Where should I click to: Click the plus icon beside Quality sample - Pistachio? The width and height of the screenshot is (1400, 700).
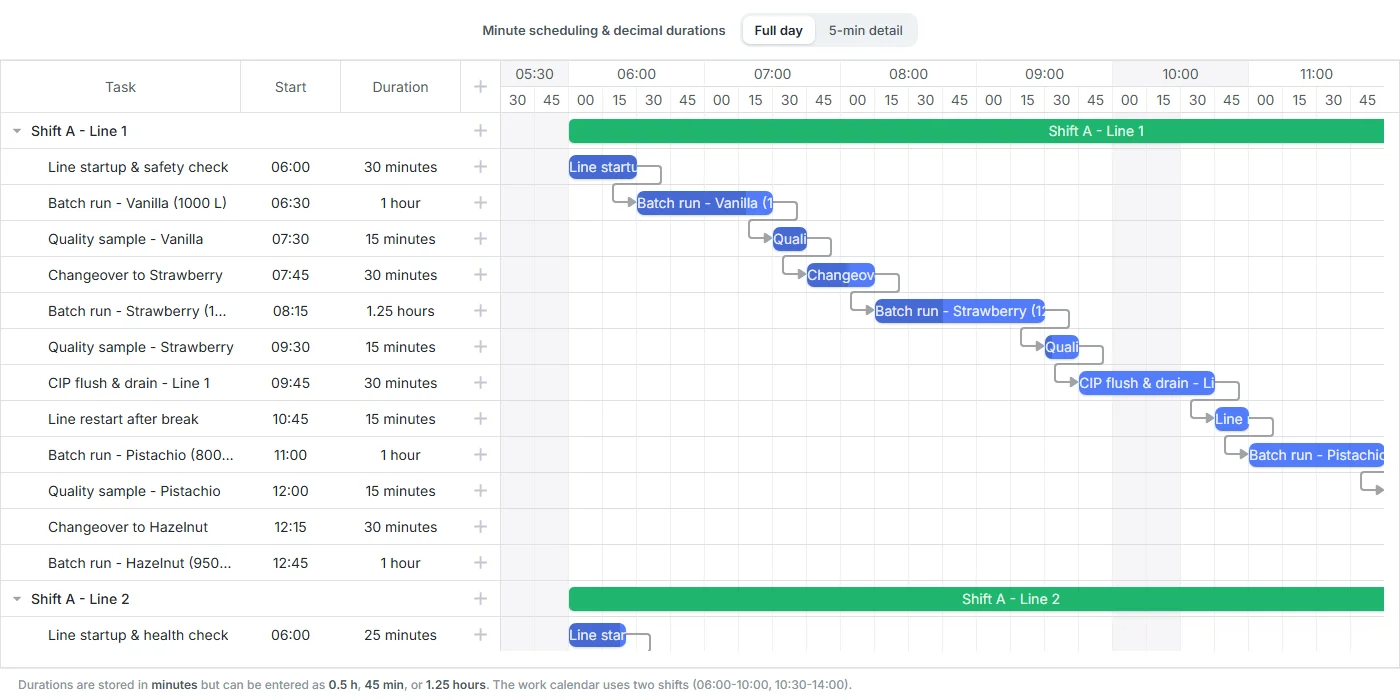[x=480, y=491]
